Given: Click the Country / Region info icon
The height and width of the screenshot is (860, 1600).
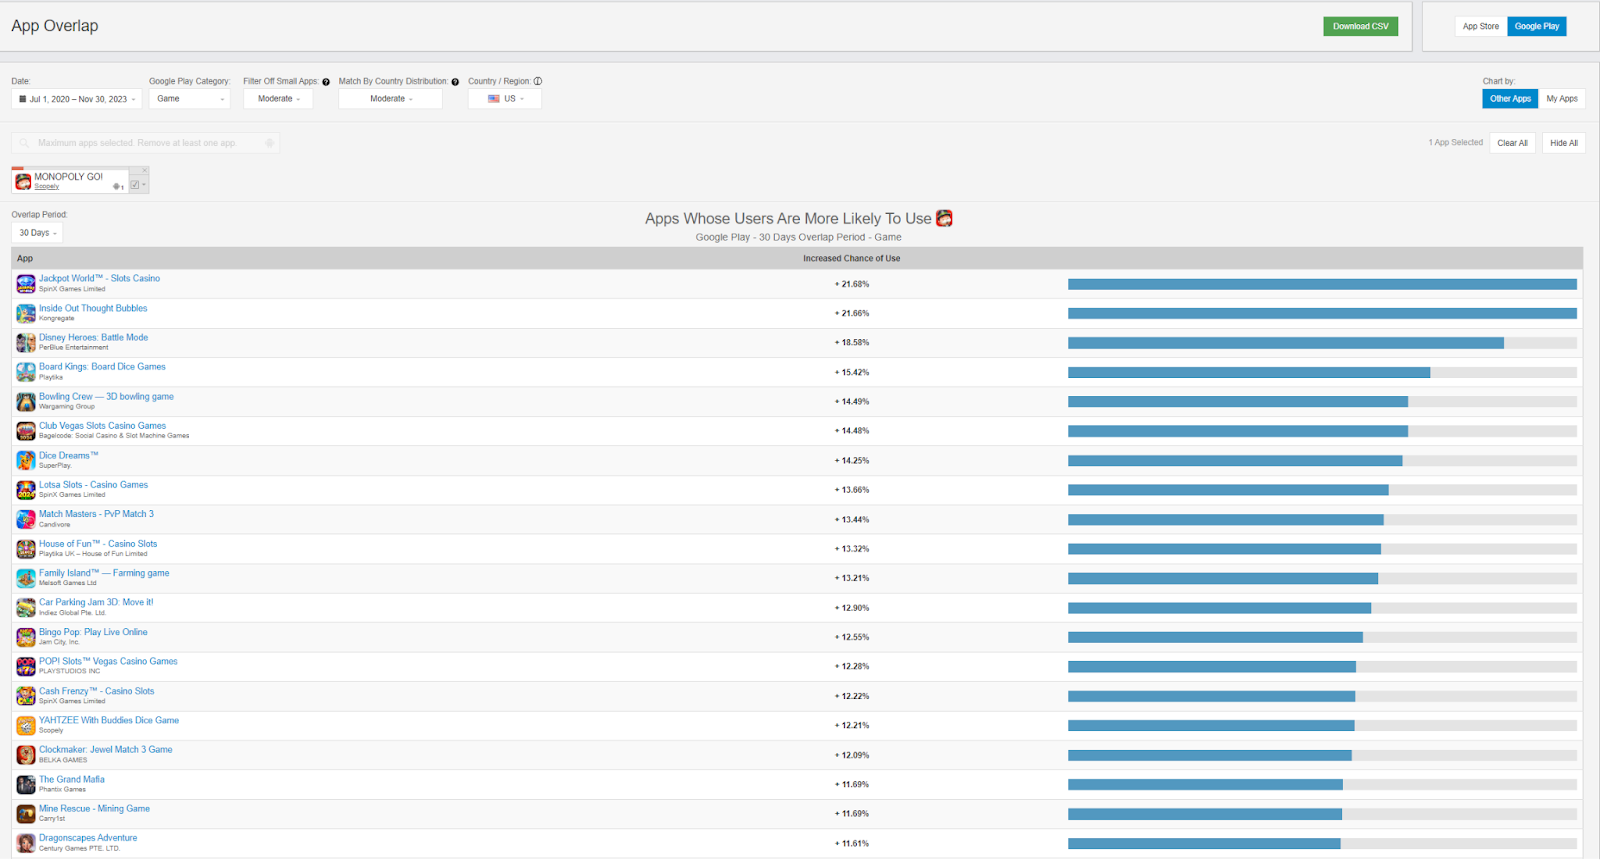Looking at the screenshot, I should point(538,82).
